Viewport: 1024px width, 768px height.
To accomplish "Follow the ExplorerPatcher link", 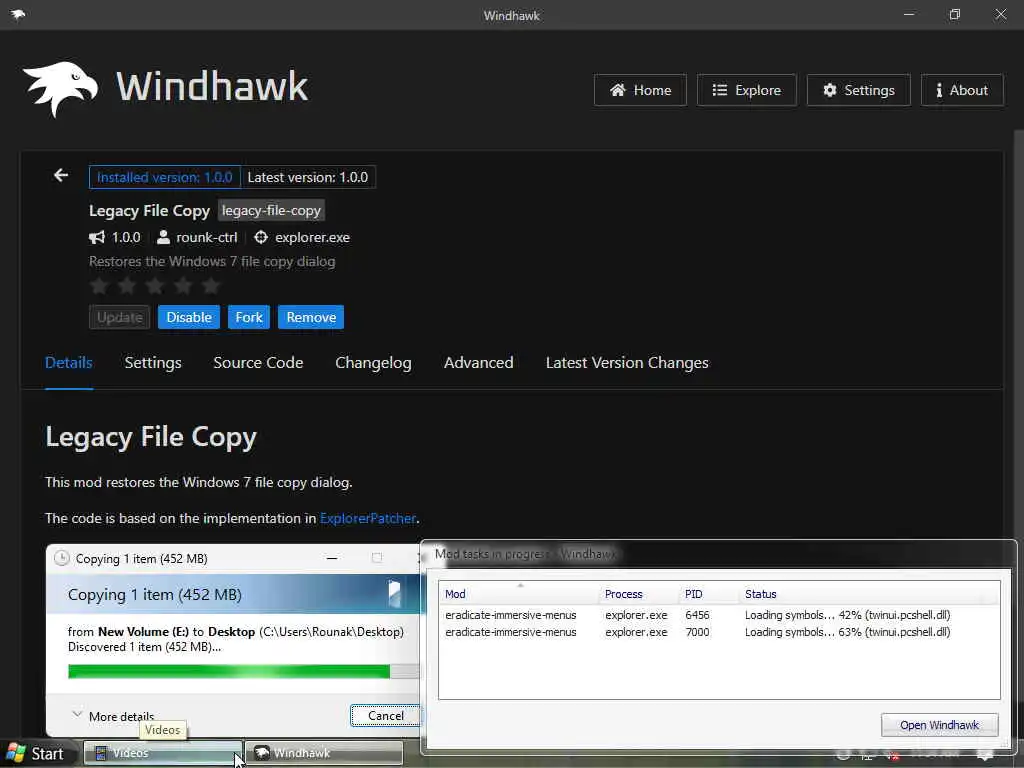I will 368,519.
